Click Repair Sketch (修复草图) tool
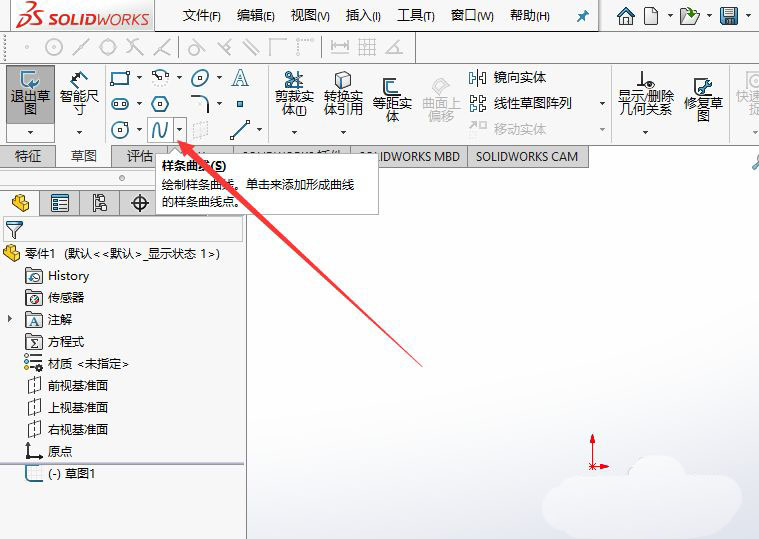The image size is (759, 539). point(703,100)
